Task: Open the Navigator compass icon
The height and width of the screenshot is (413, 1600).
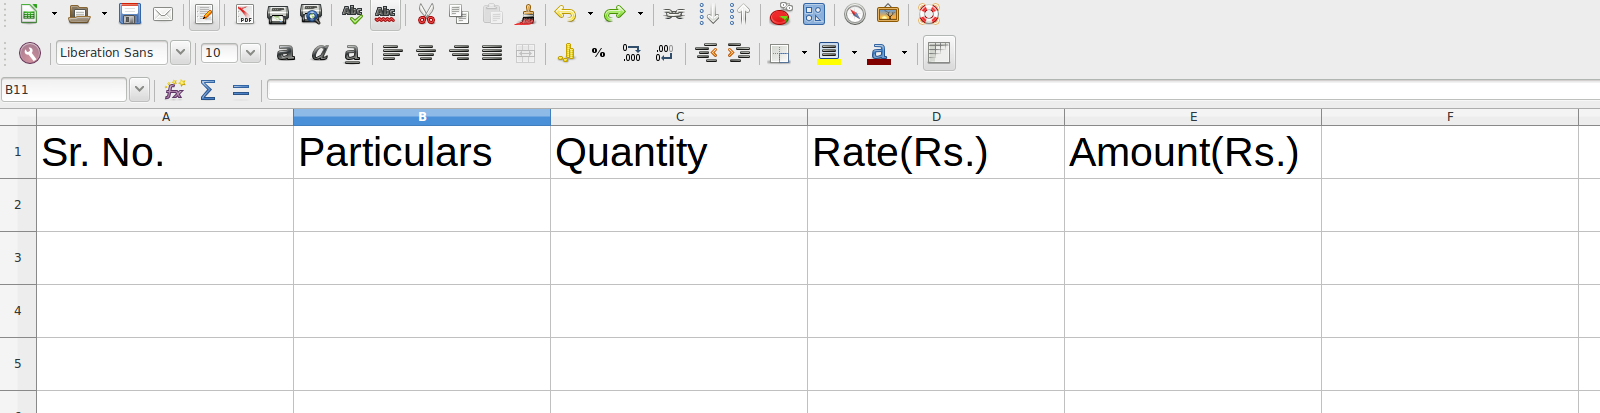Action: (x=854, y=14)
